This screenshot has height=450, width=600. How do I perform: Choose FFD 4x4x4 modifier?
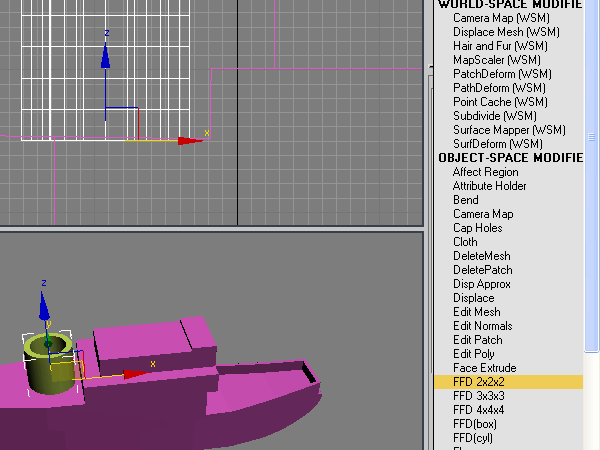(x=479, y=410)
